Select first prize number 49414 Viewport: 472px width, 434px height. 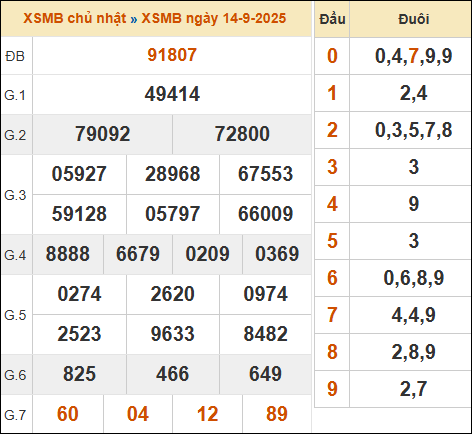click(172, 94)
